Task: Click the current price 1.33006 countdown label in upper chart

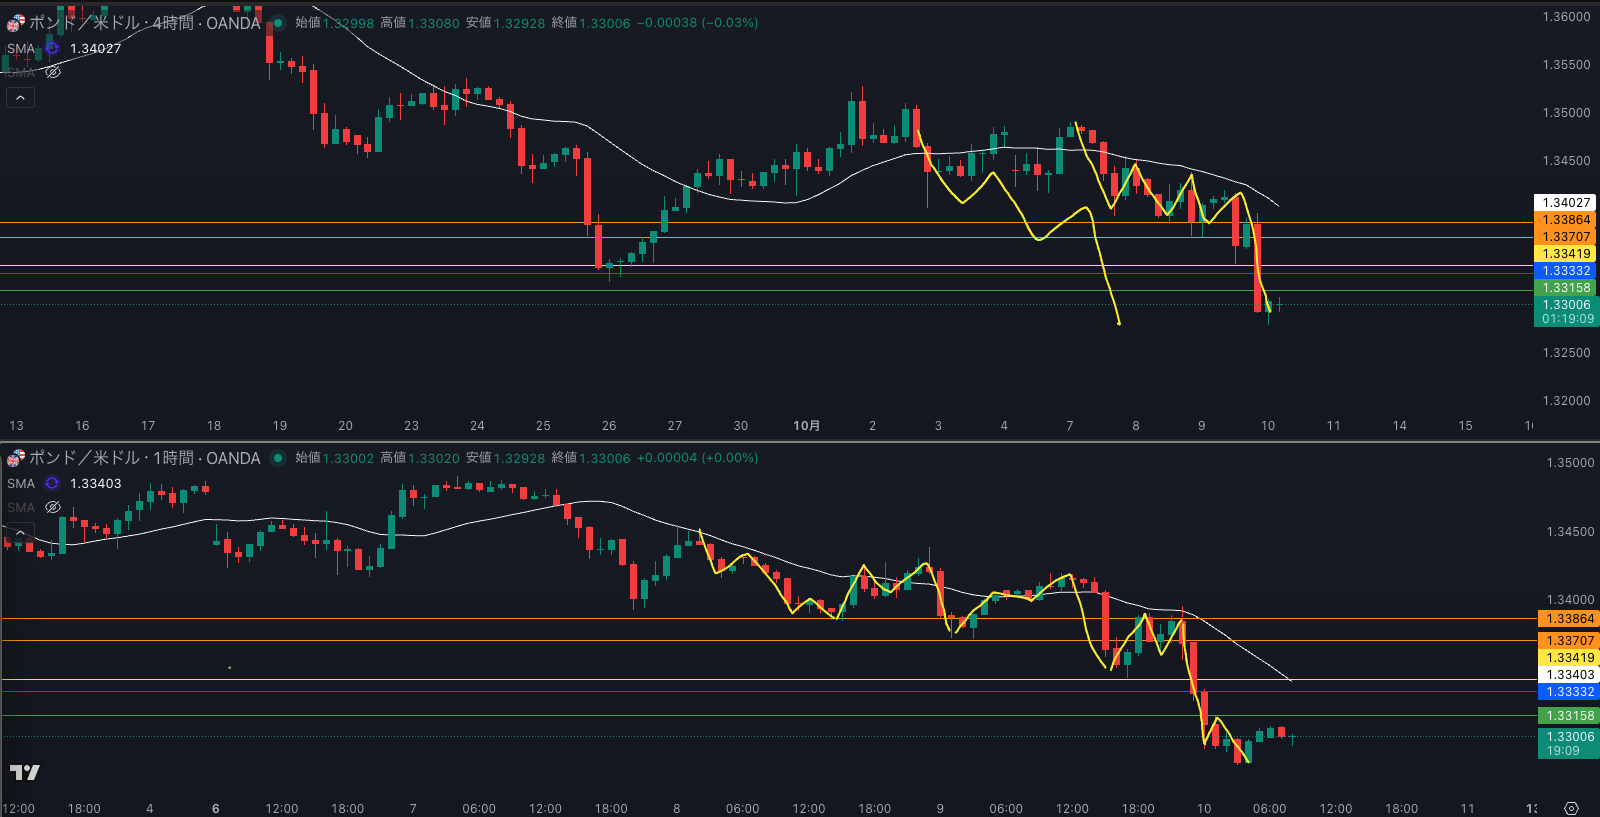Action: (x=1566, y=312)
